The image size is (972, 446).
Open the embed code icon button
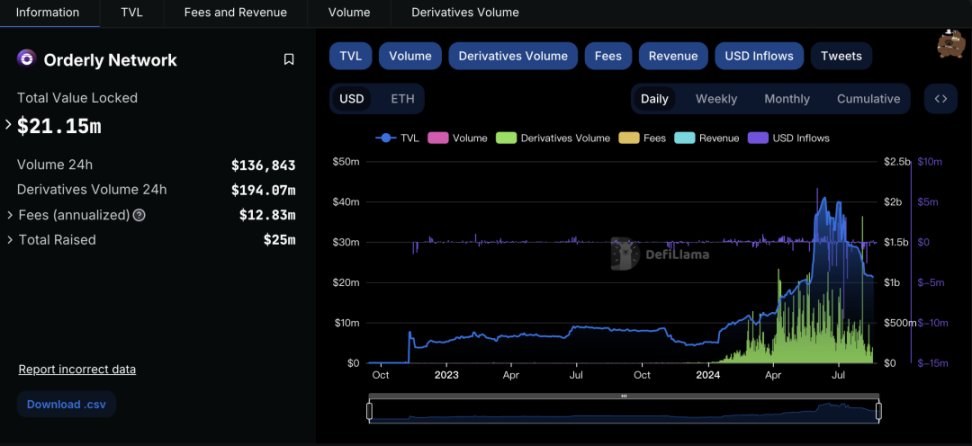[940, 99]
